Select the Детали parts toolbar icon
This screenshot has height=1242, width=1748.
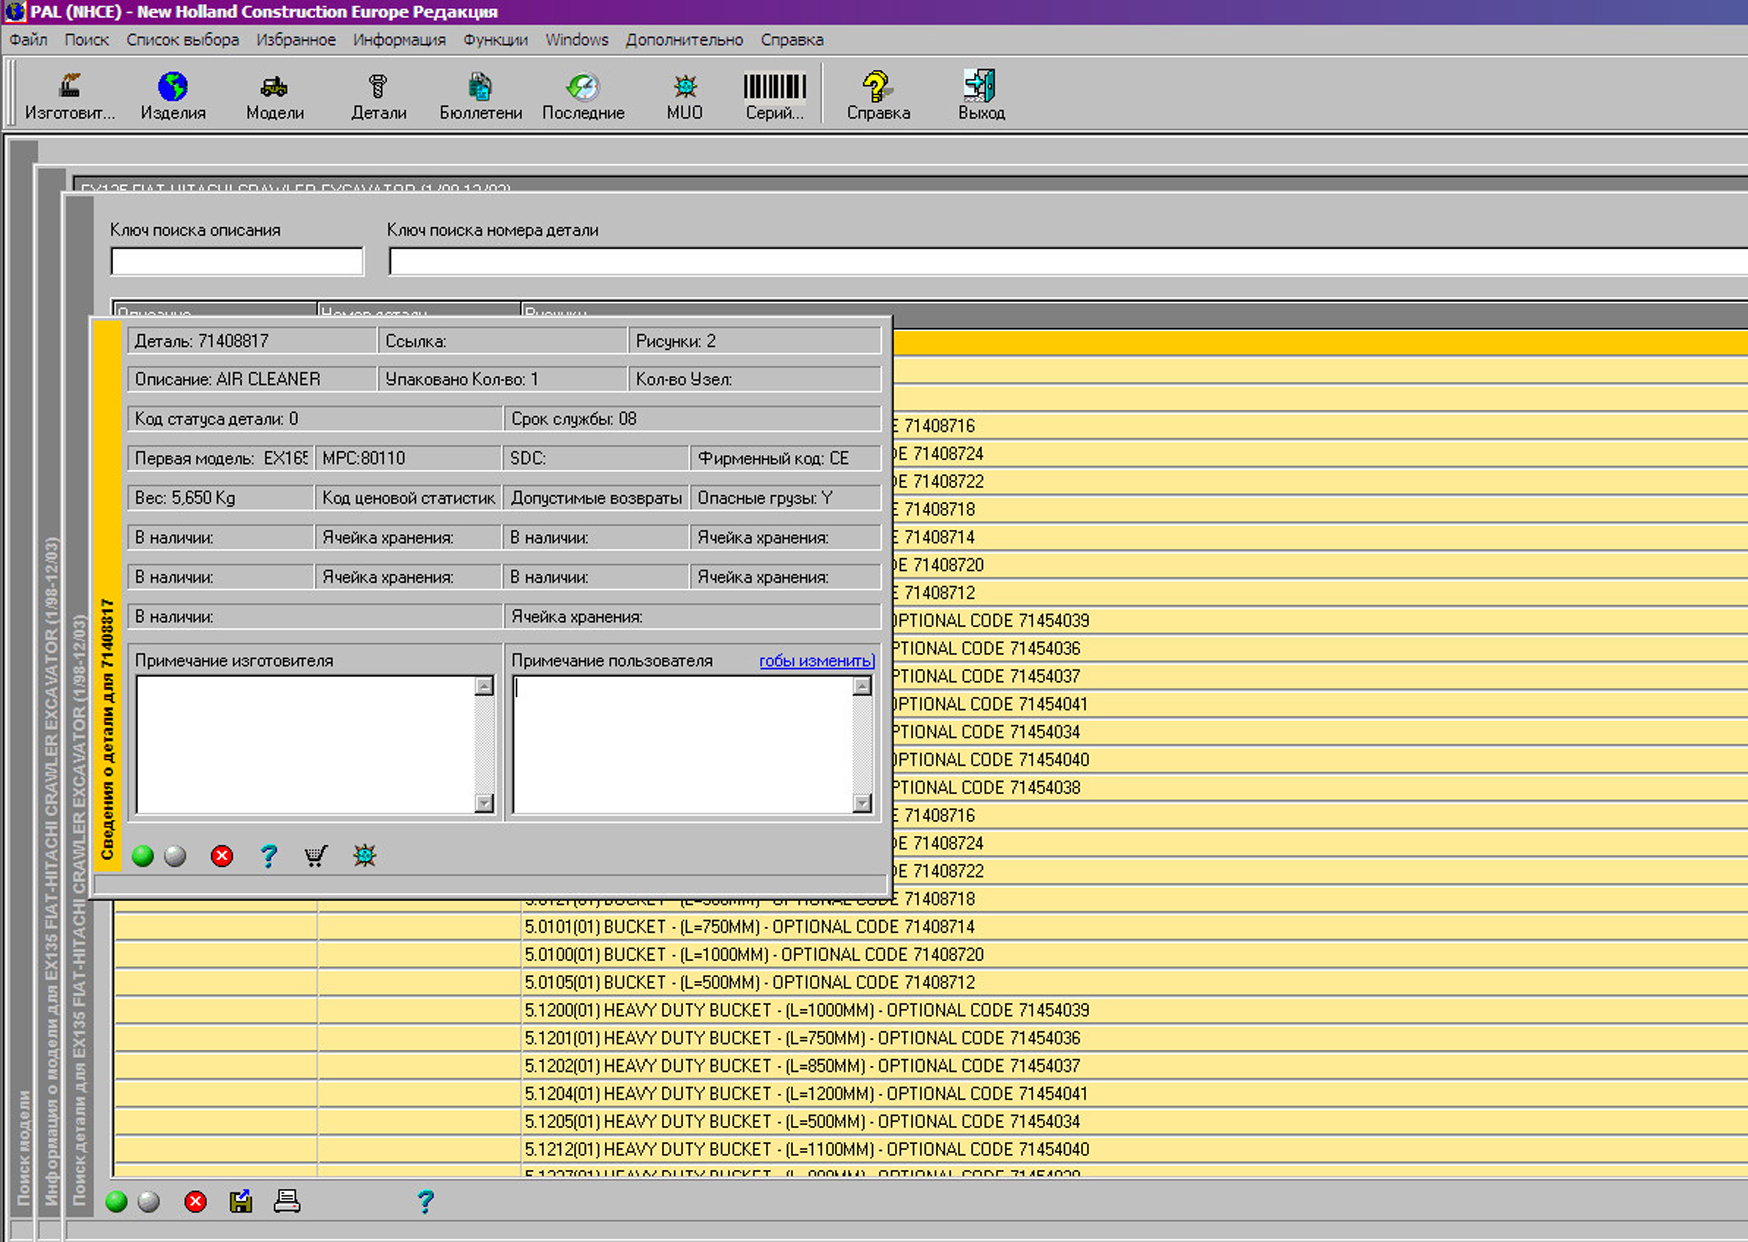click(x=378, y=95)
